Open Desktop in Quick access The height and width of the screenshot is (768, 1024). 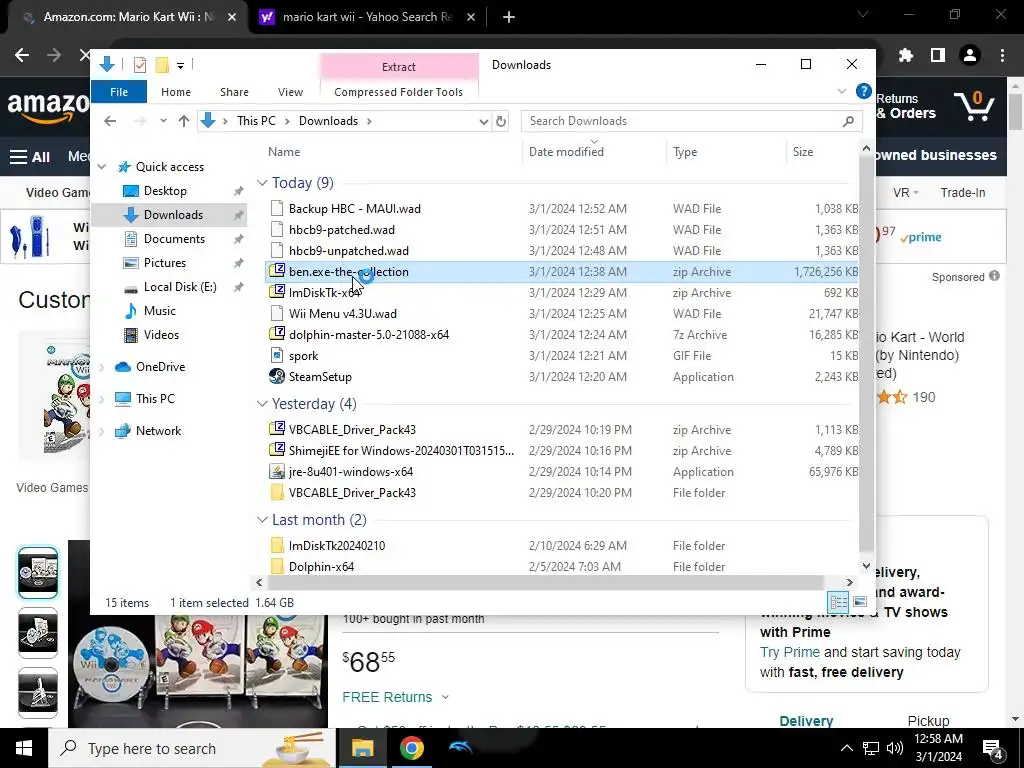165,191
